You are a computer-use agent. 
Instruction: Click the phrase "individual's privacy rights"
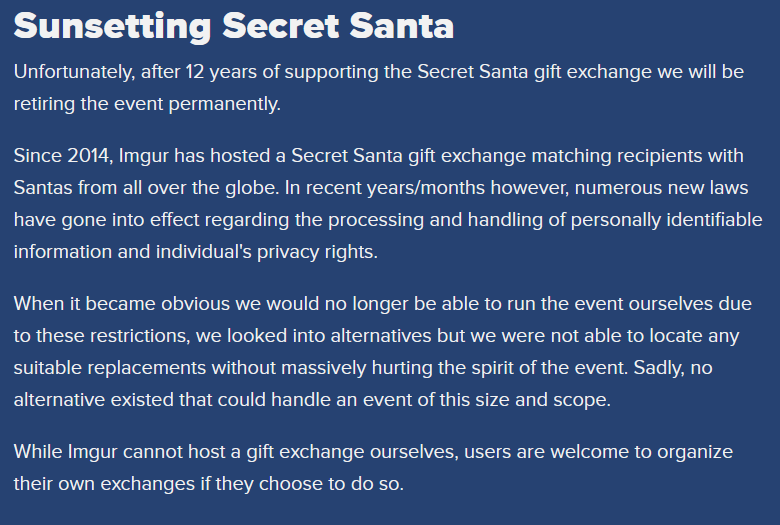[x=266, y=252]
